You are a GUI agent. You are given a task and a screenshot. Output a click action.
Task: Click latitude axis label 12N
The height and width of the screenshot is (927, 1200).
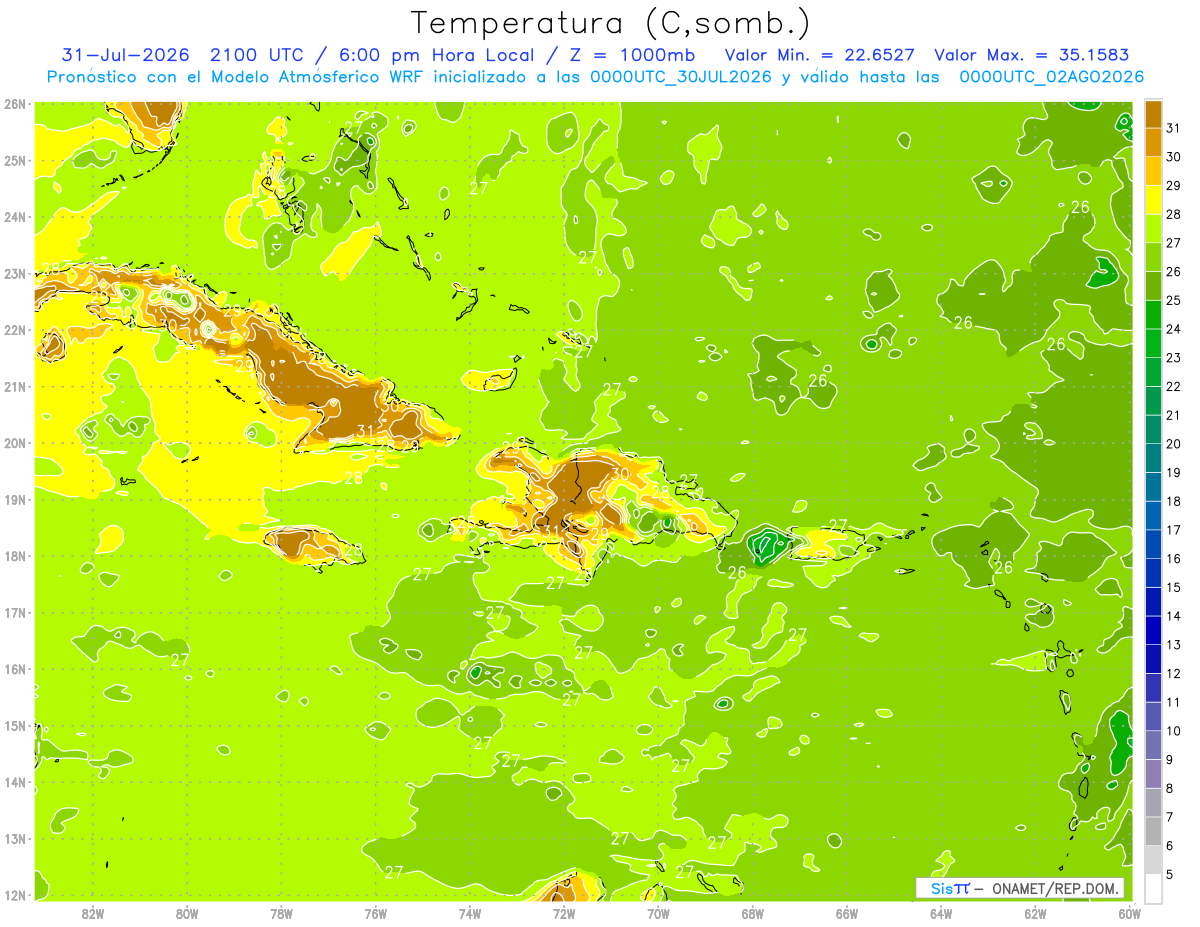click(x=14, y=895)
